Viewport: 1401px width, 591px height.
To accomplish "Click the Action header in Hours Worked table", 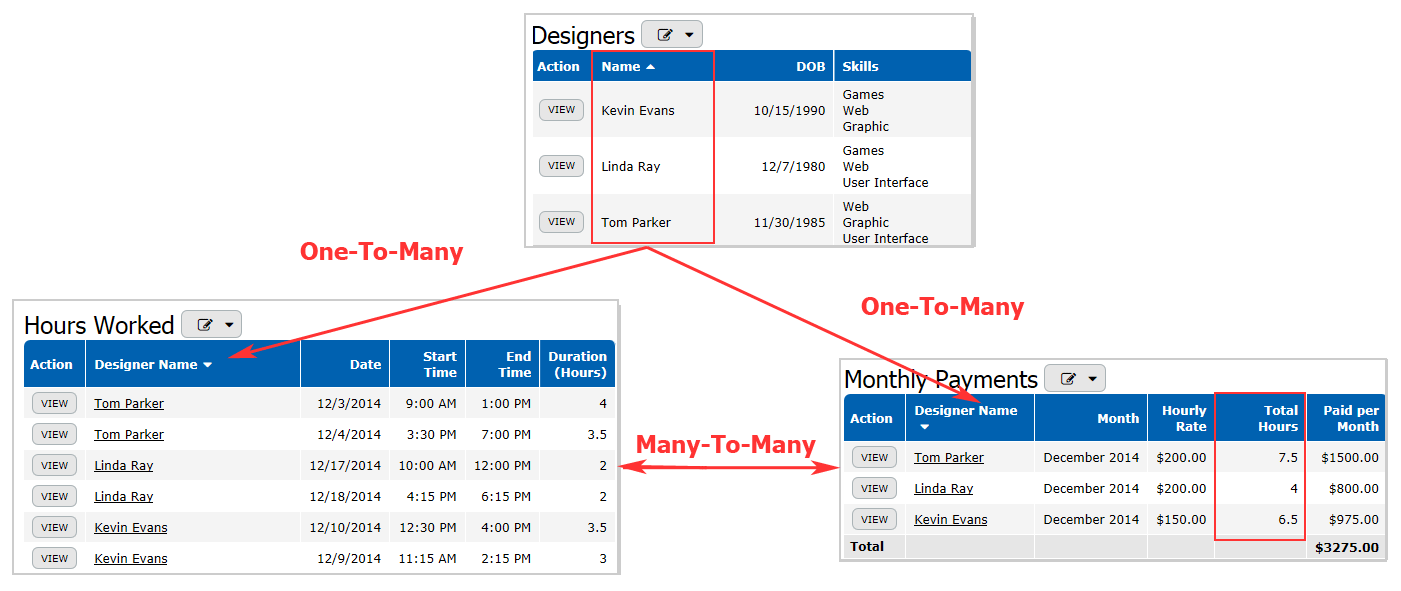I will coord(51,364).
